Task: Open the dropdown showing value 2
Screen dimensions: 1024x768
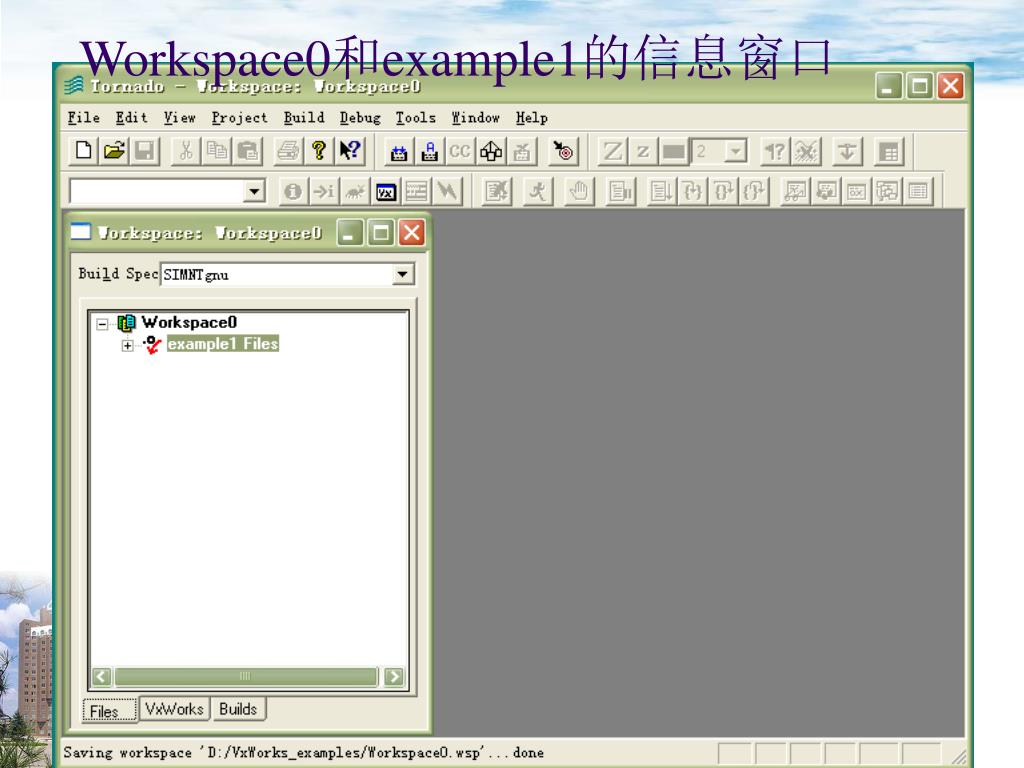Action: coord(735,152)
